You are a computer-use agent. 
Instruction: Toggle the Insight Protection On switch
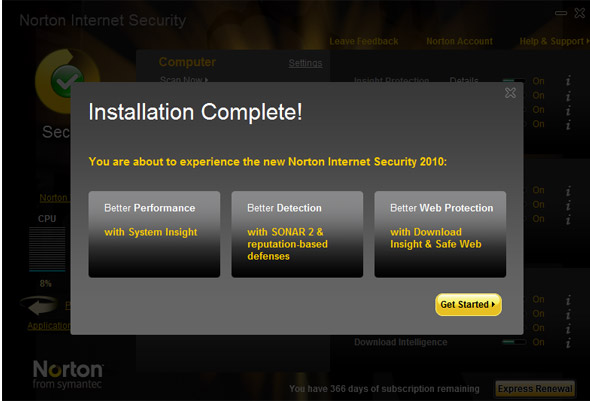pos(514,81)
